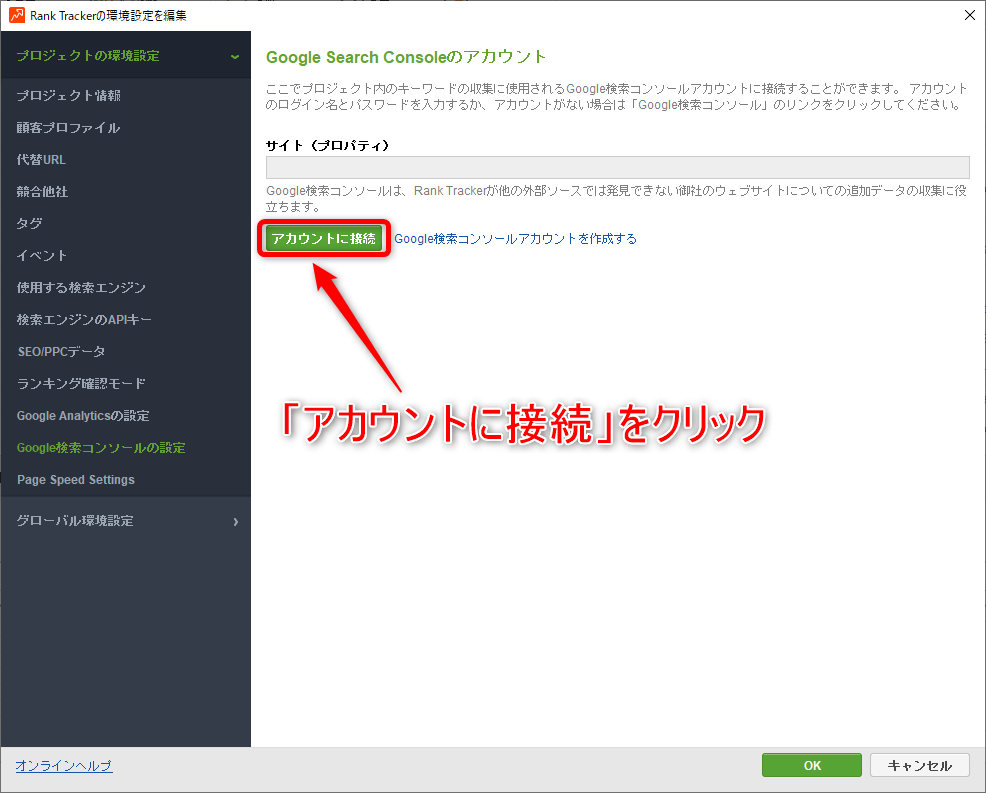Open 検索エンジンのAPIキー settings
The width and height of the screenshot is (986, 793).
[x=84, y=320]
